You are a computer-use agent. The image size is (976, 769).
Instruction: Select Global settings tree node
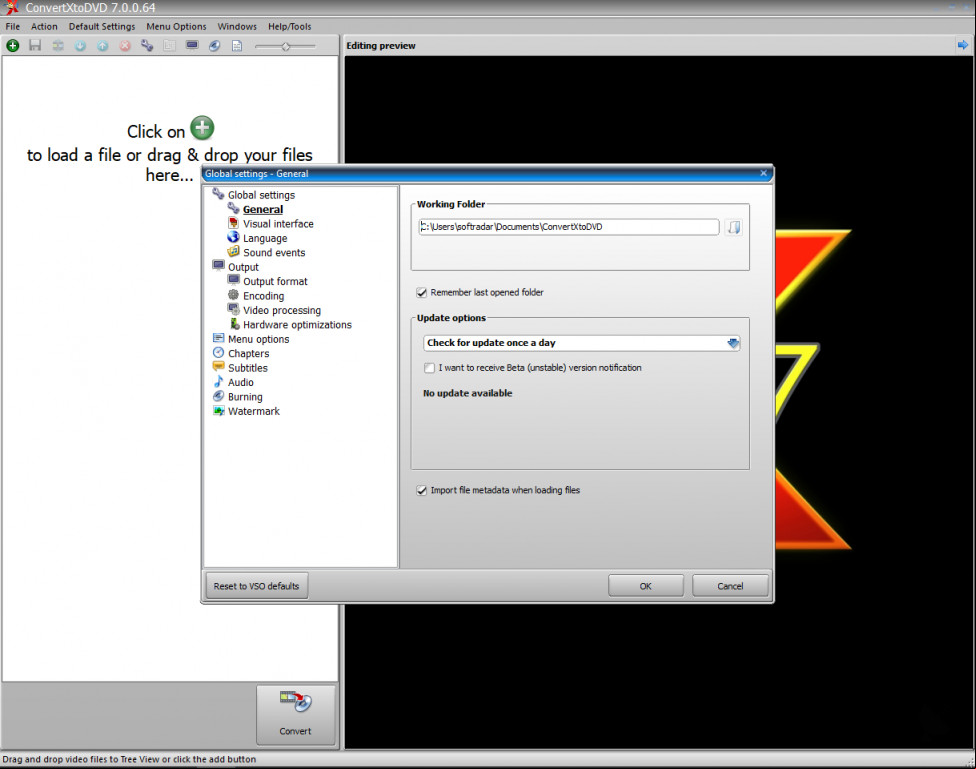(x=261, y=195)
